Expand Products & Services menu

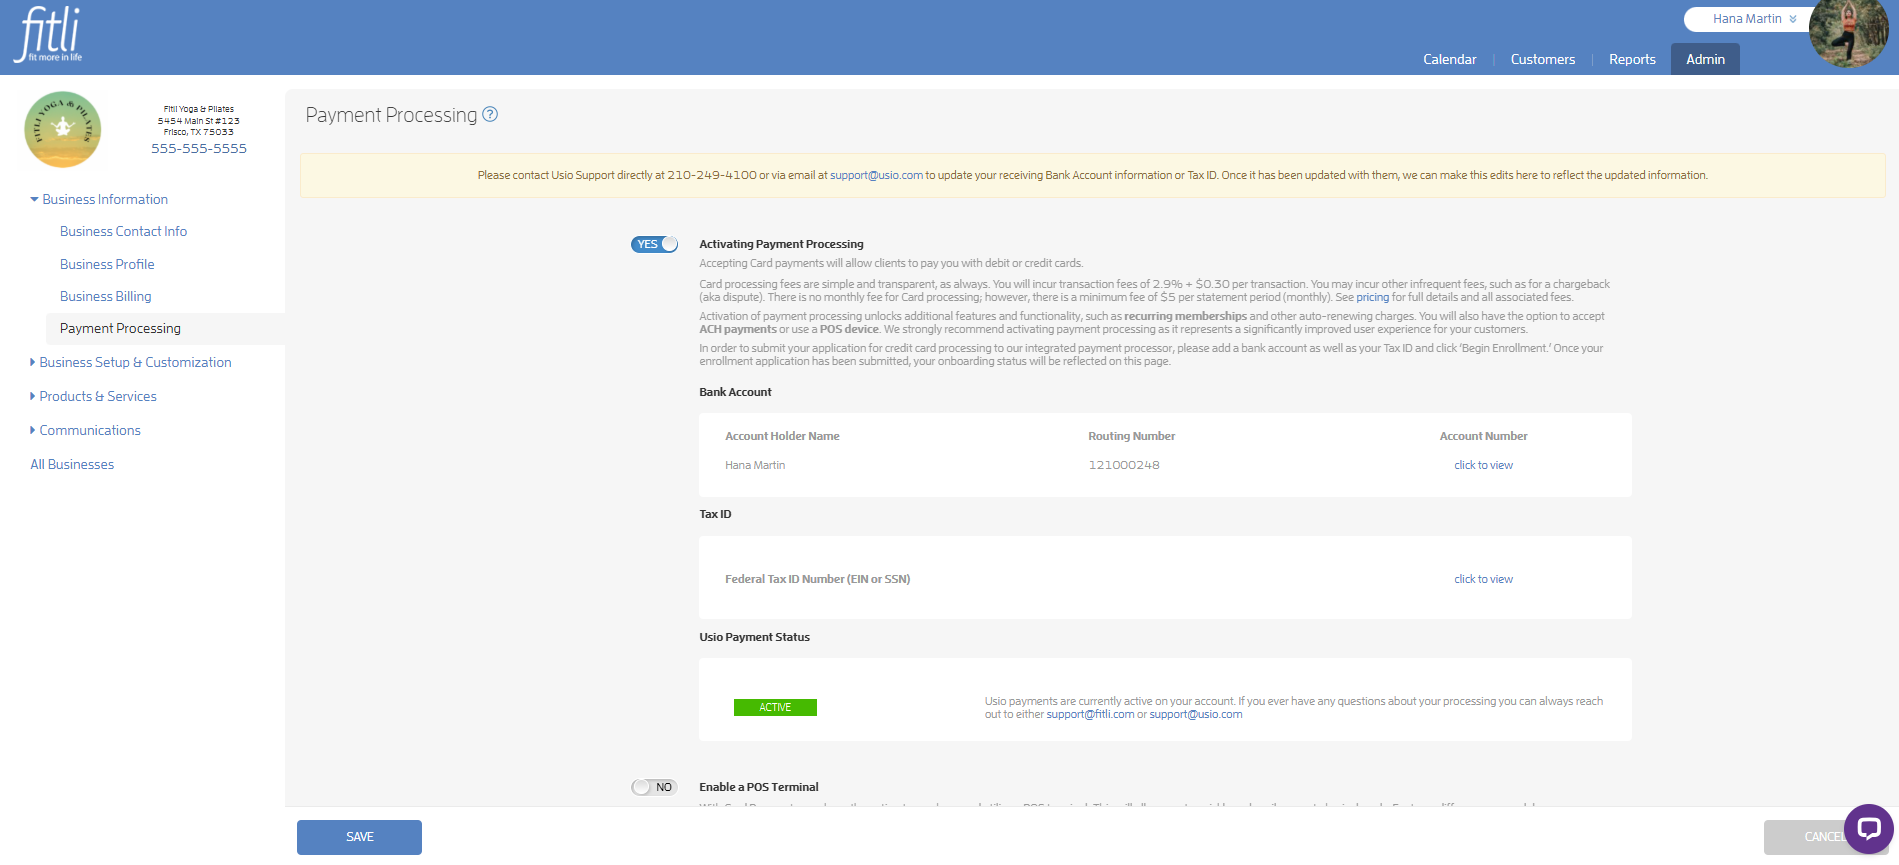pos(93,396)
